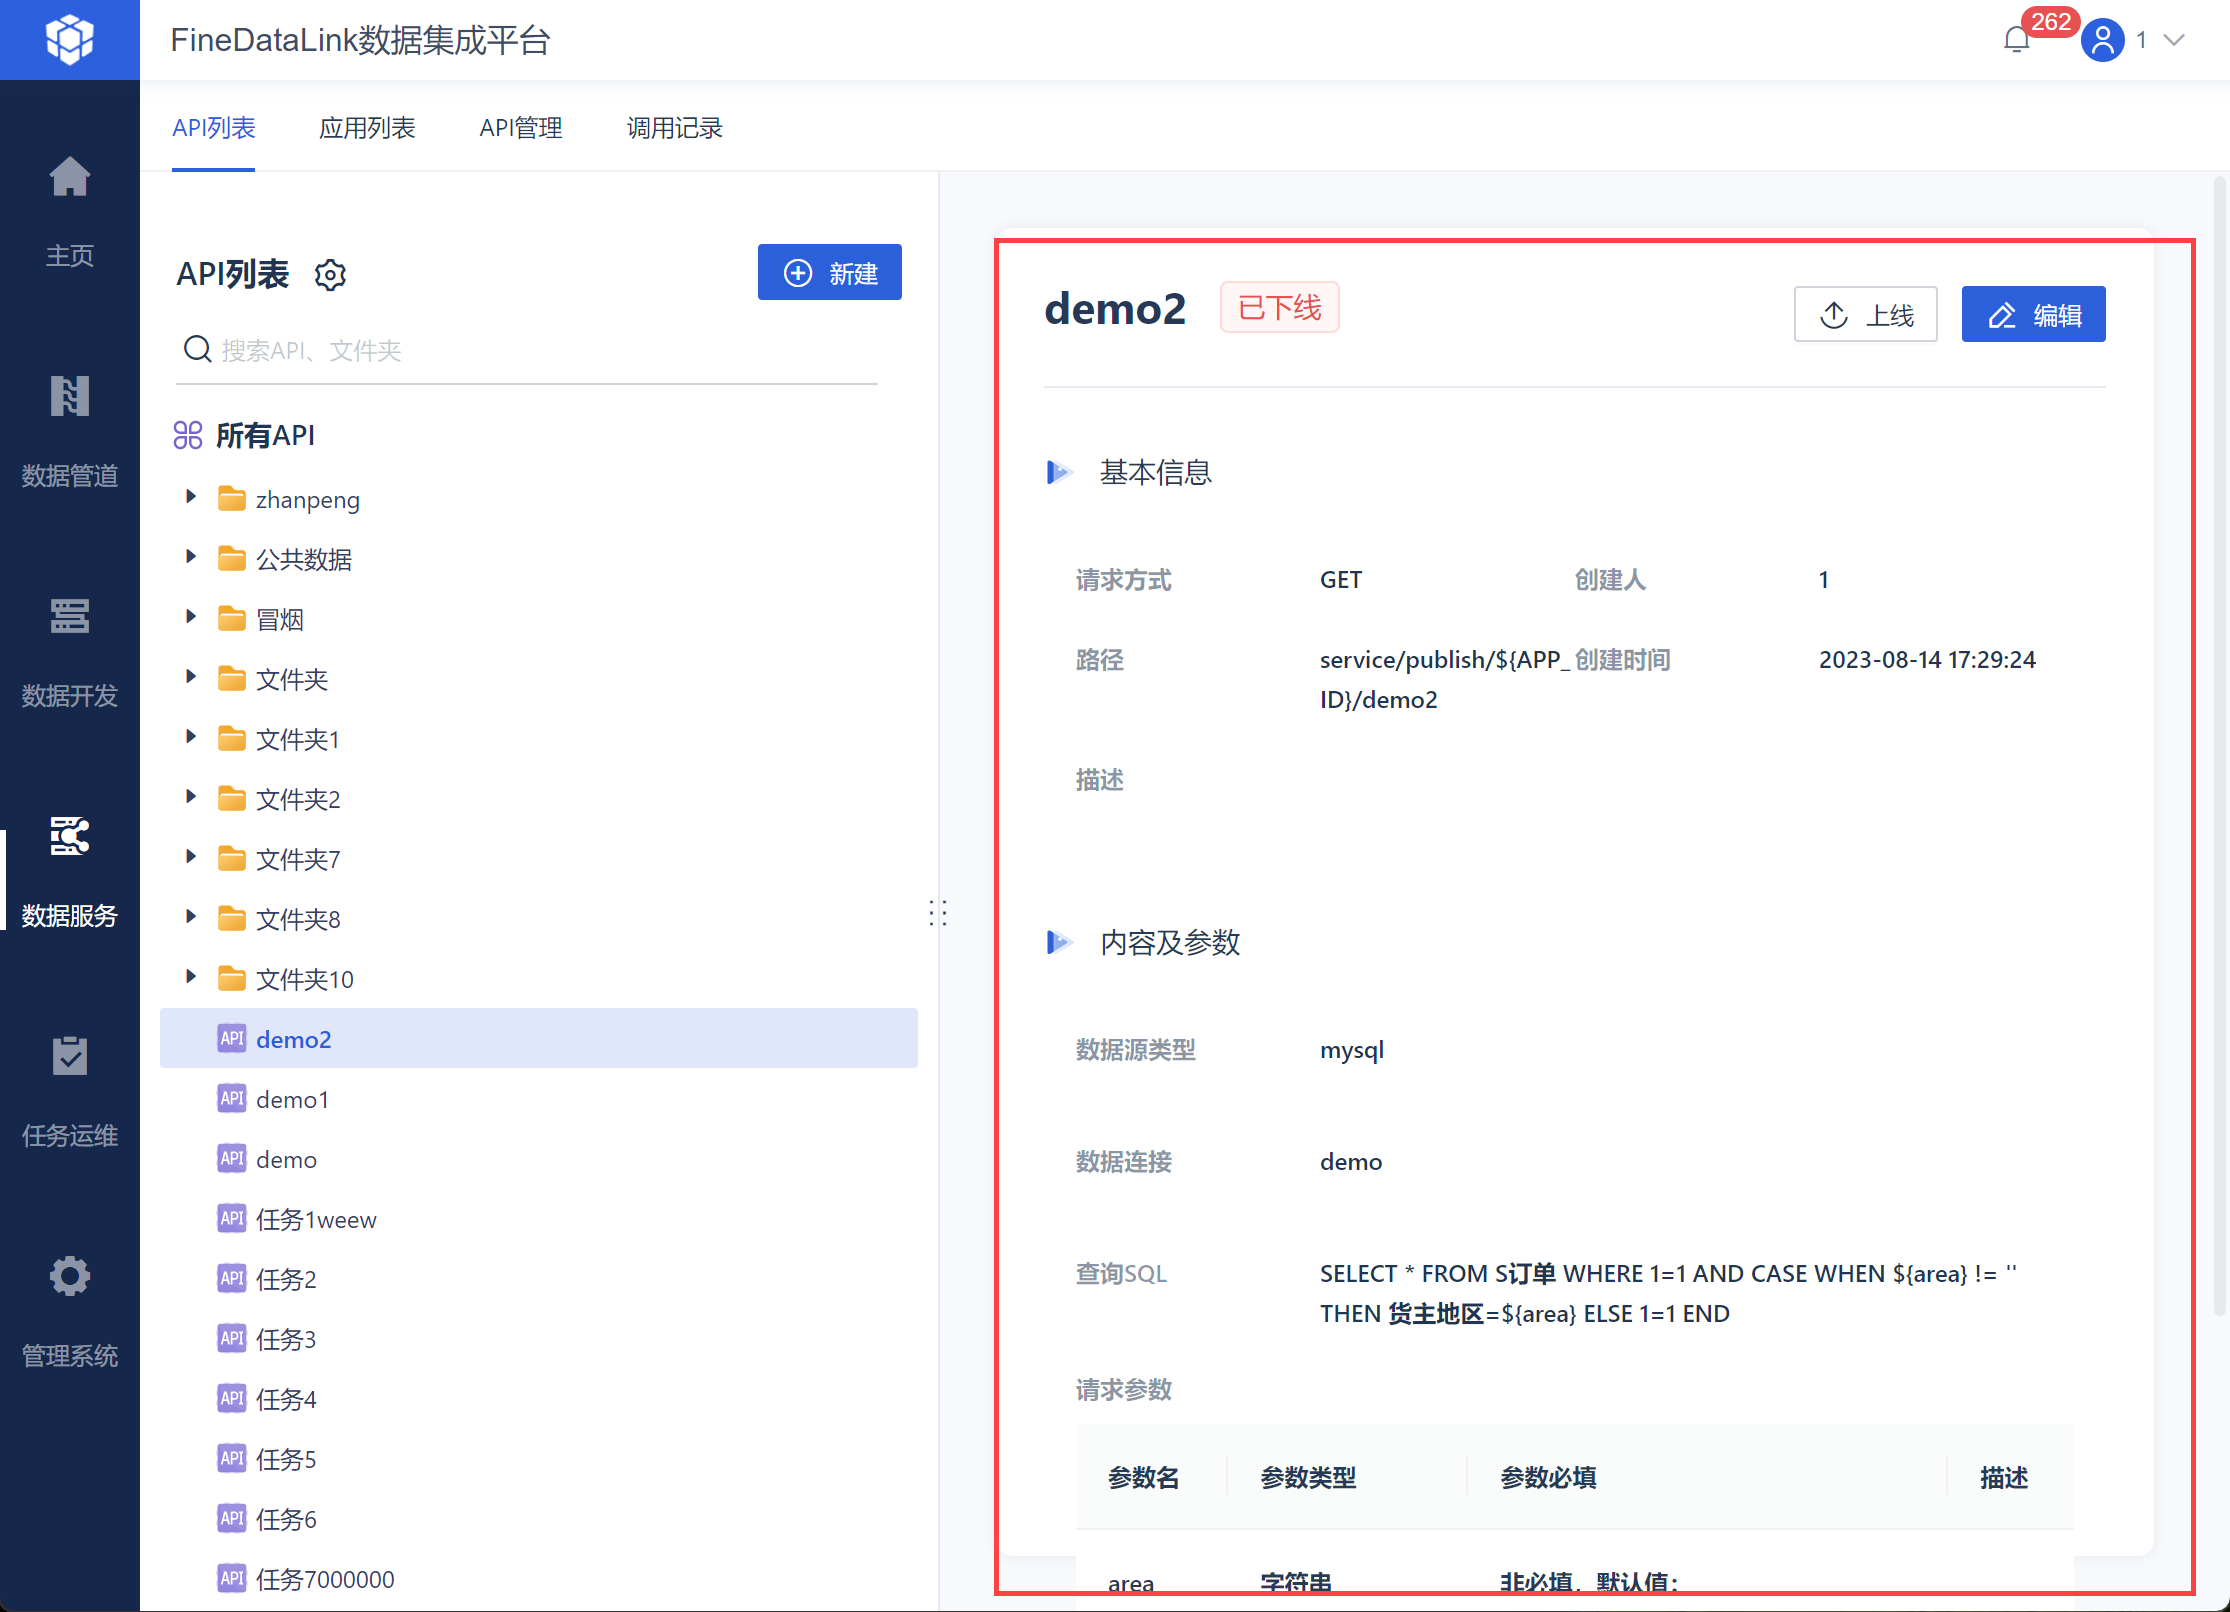Expand the 文件夹7 folder
The height and width of the screenshot is (1612, 2230).
191,857
